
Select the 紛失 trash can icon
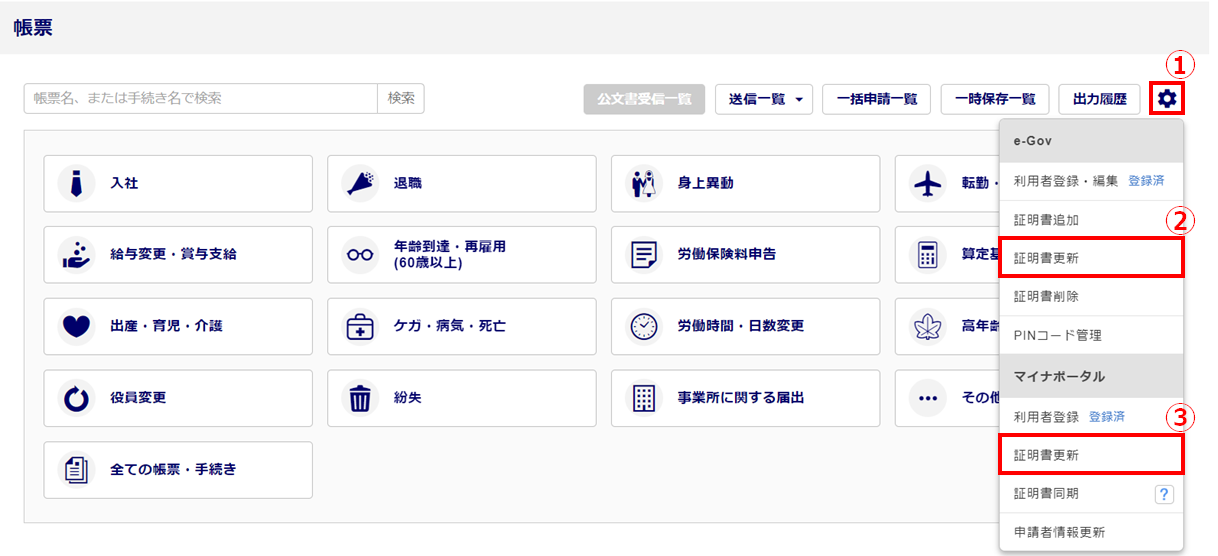click(x=360, y=398)
